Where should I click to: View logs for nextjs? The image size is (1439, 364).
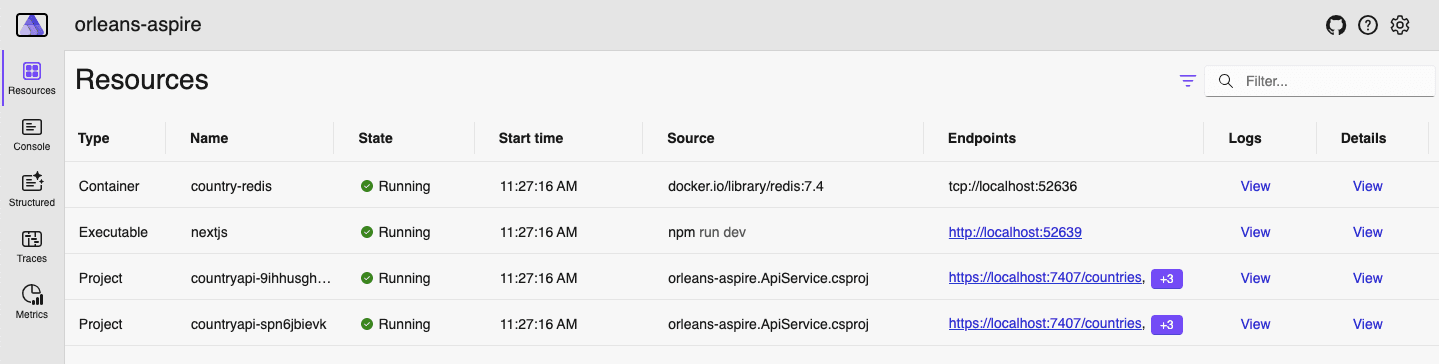(x=1255, y=232)
